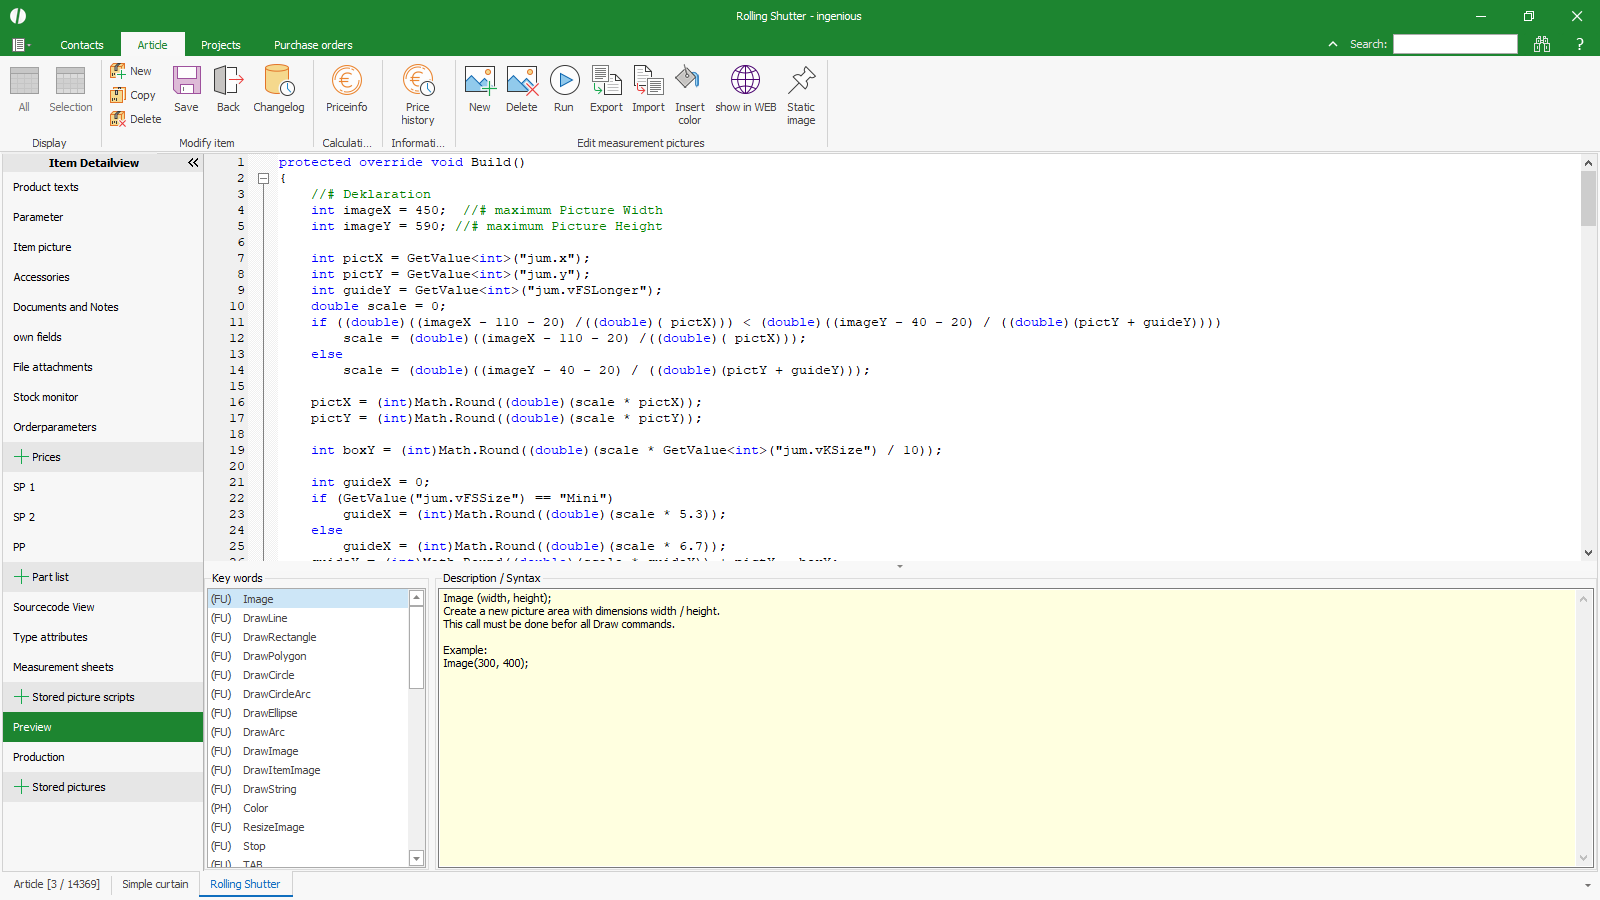
Task: Export the measurement picture
Action: 606,89
